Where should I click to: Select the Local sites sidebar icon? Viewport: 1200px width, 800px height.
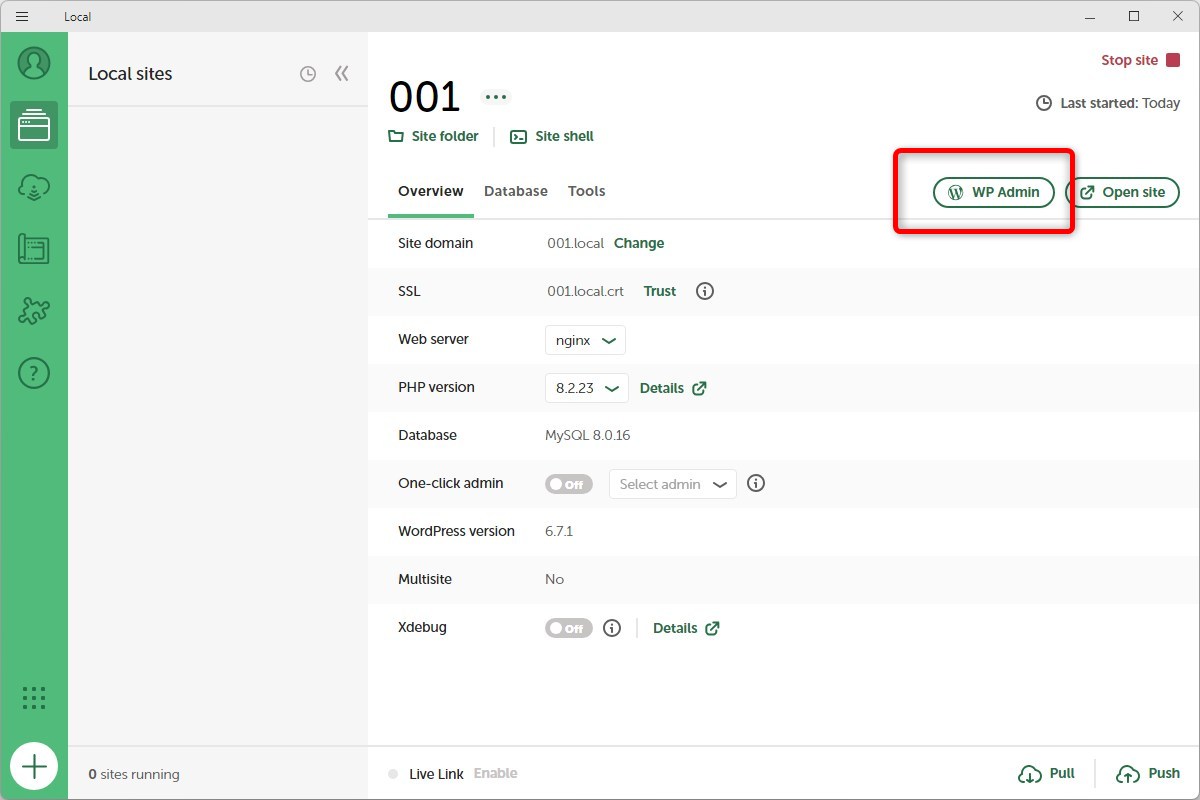coord(34,125)
